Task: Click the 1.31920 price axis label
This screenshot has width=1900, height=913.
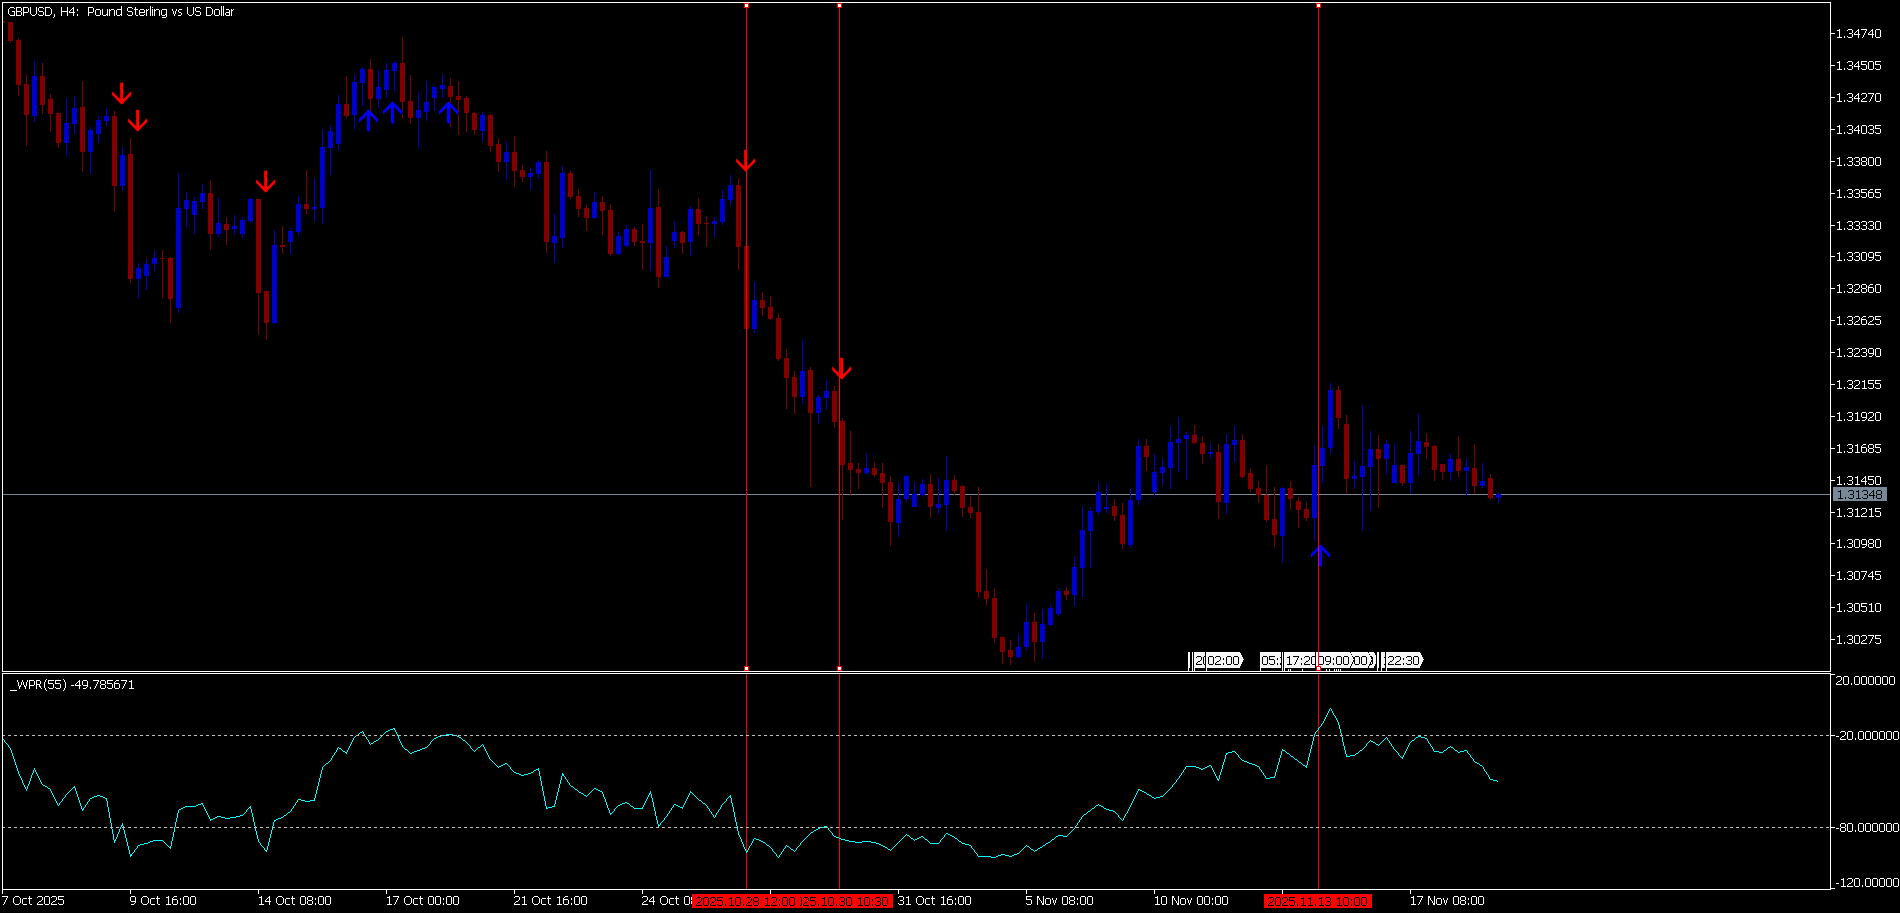Action: (1859, 417)
